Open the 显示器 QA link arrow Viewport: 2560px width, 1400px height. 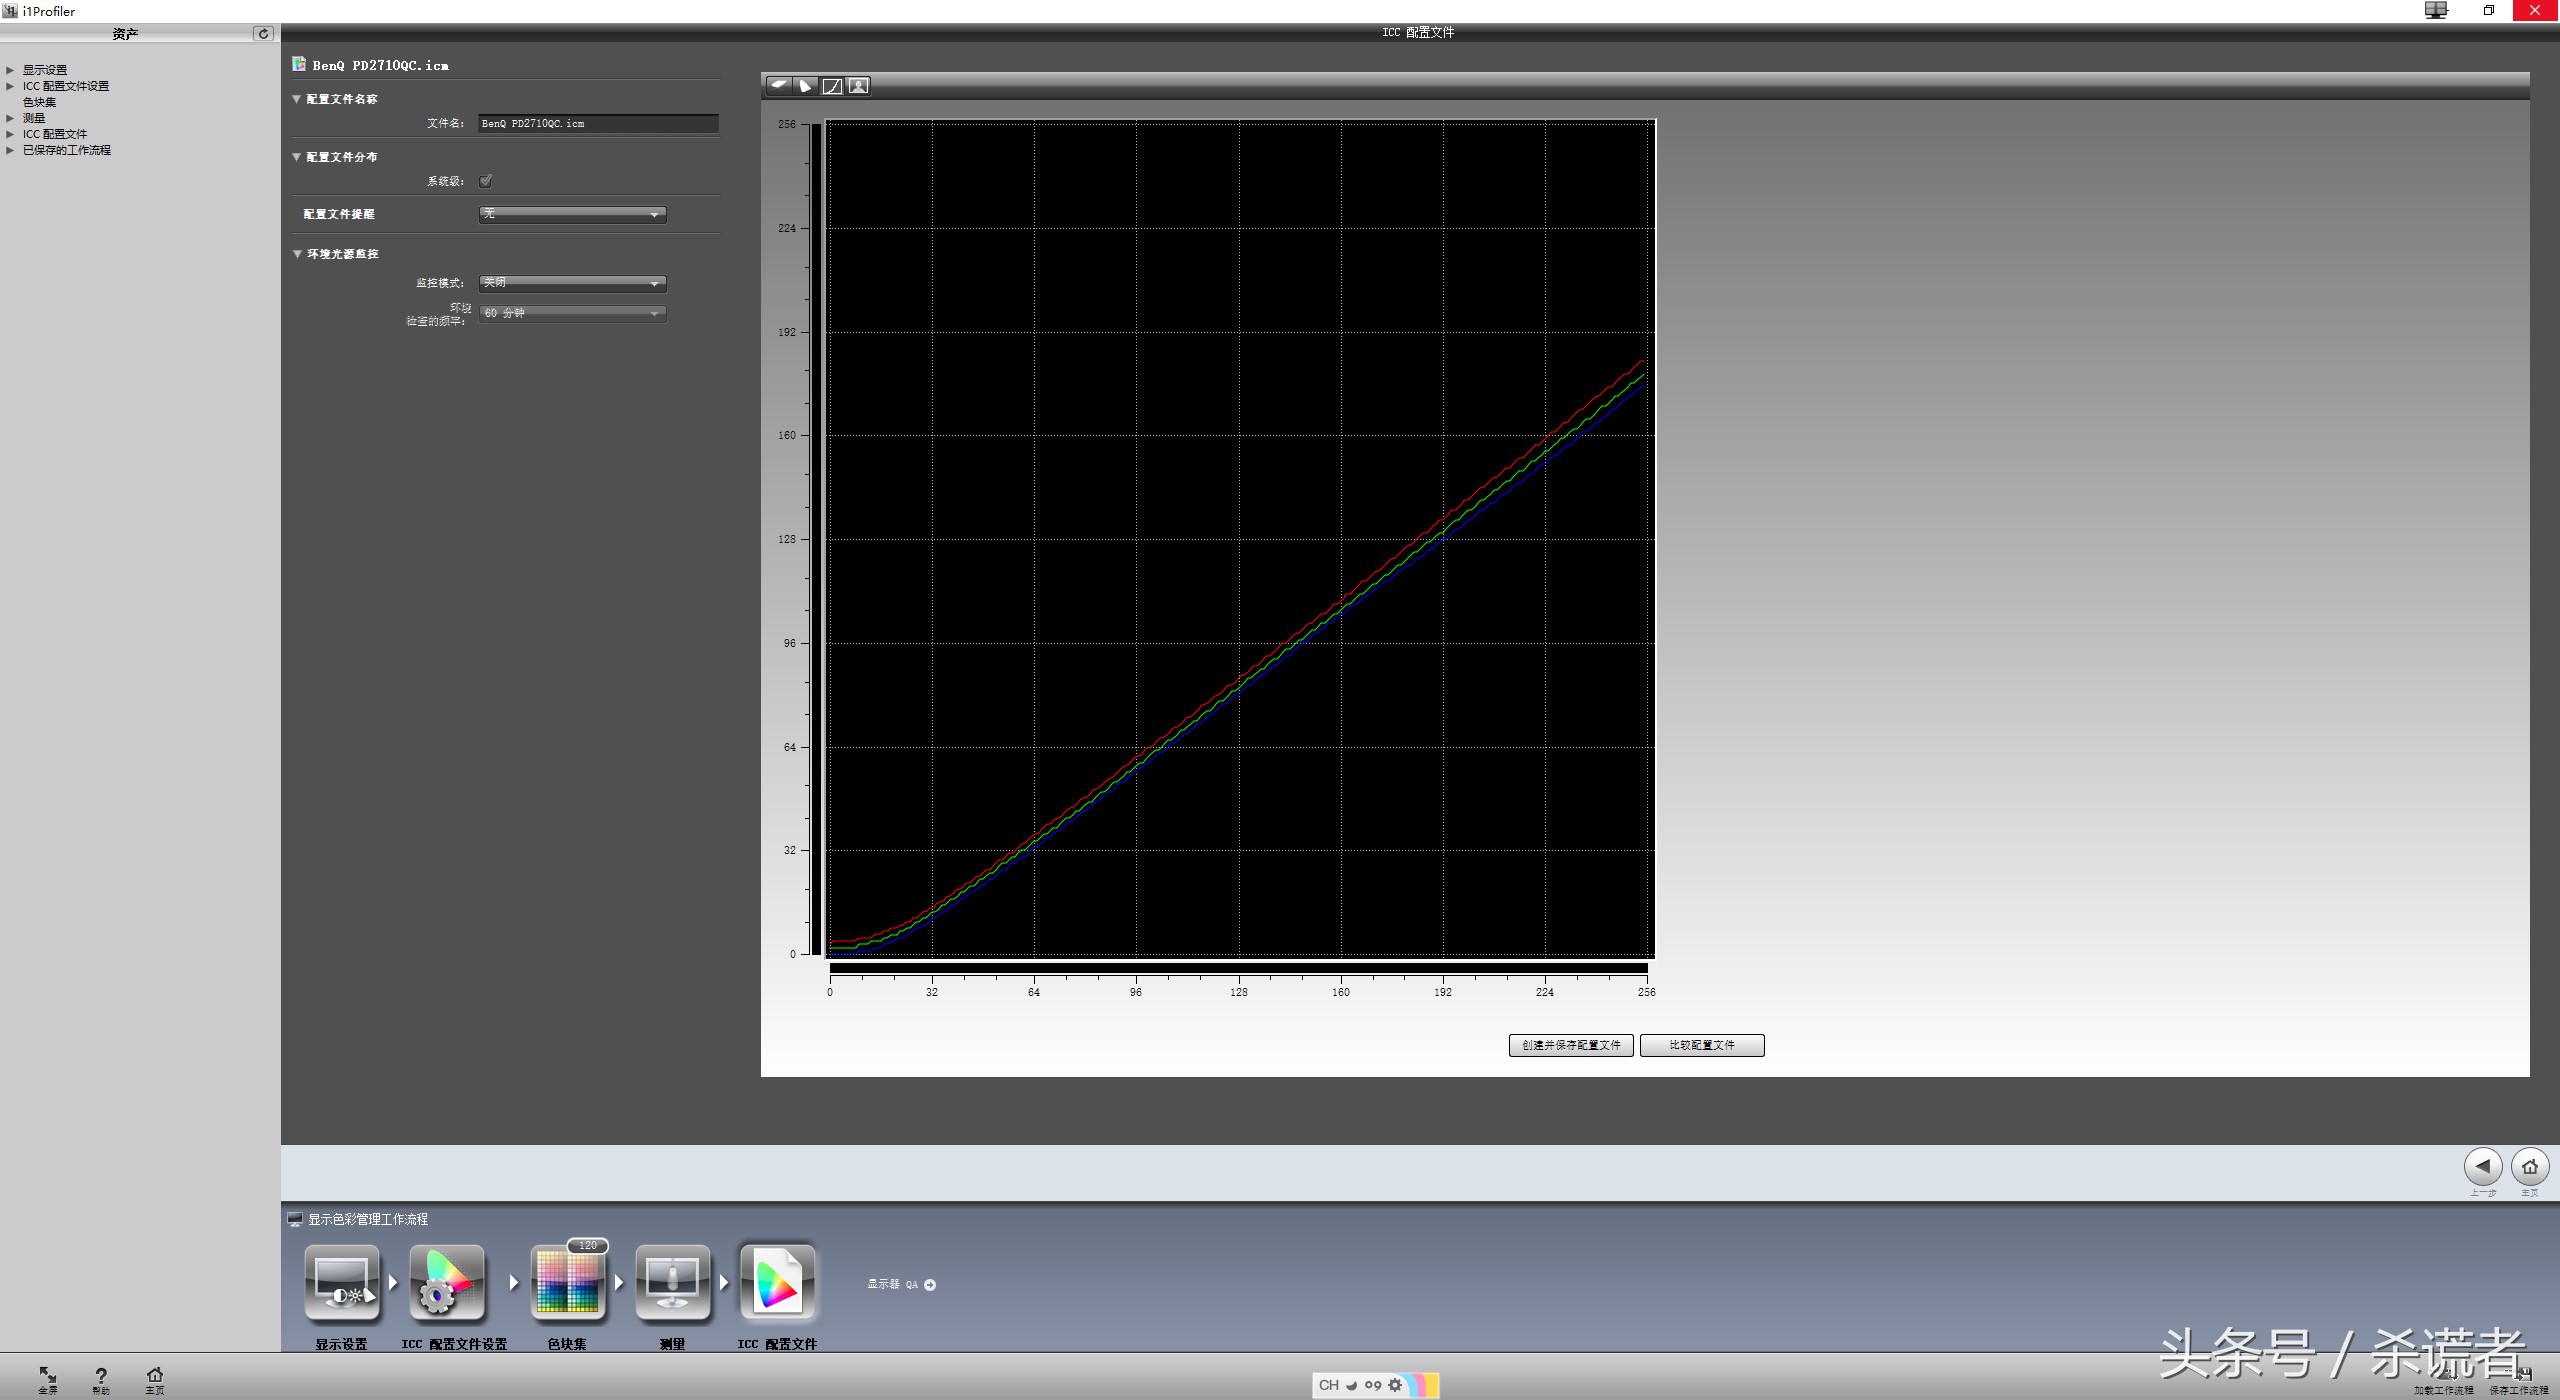(x=930, y=1285)
